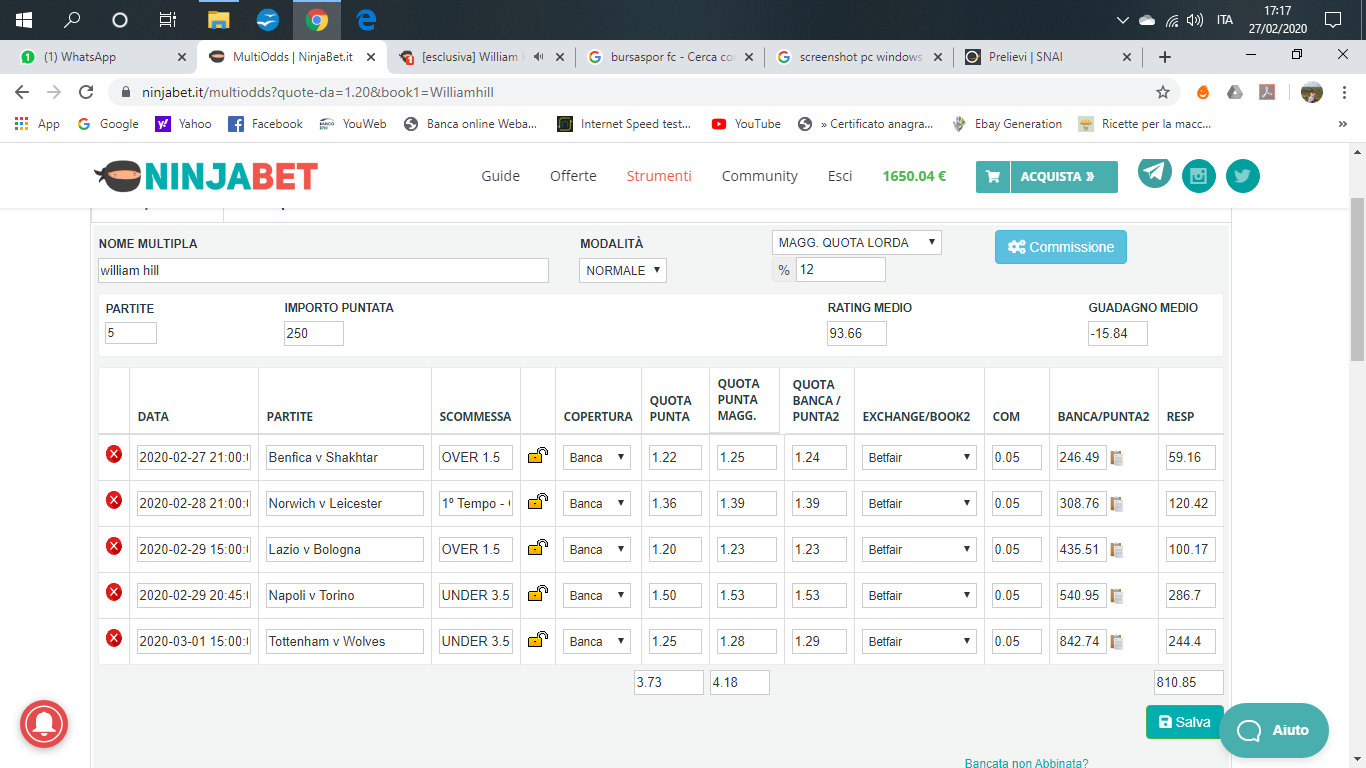Click the NinjaBet logo
This screenshot has height=768, width=1366.
click(x=206, y=176)
